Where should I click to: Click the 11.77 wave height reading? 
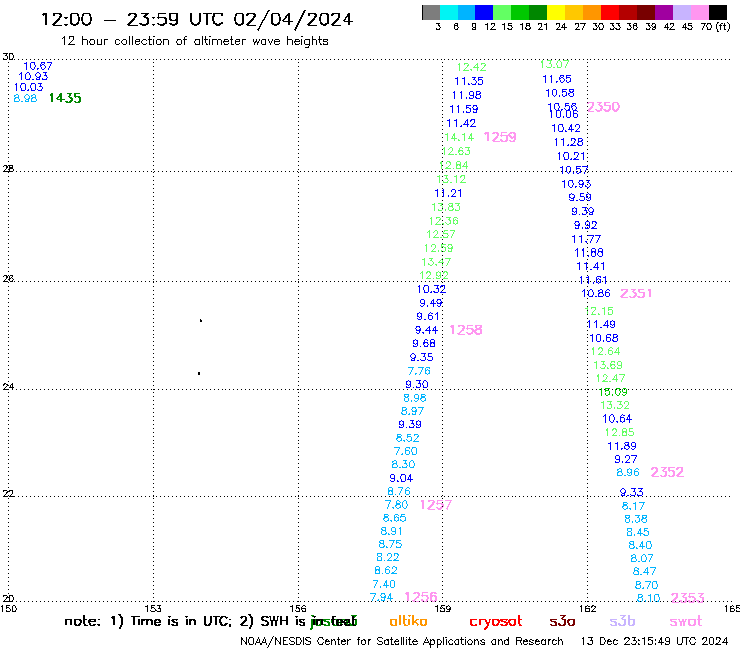tap(586, 239)
